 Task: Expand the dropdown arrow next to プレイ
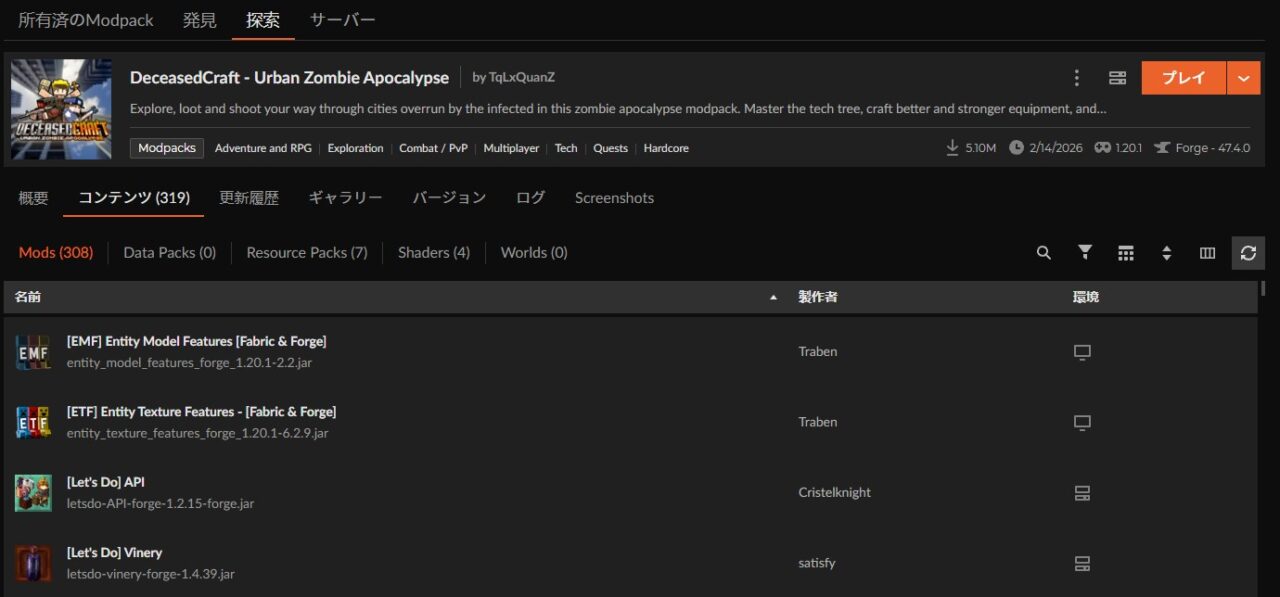[x=1243, y=78]
